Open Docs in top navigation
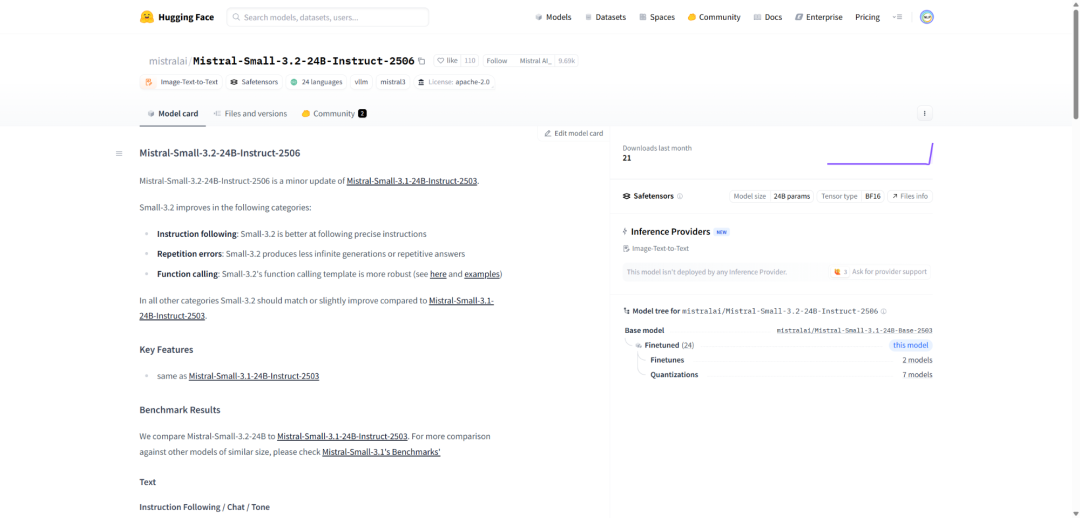 point(768,17)
